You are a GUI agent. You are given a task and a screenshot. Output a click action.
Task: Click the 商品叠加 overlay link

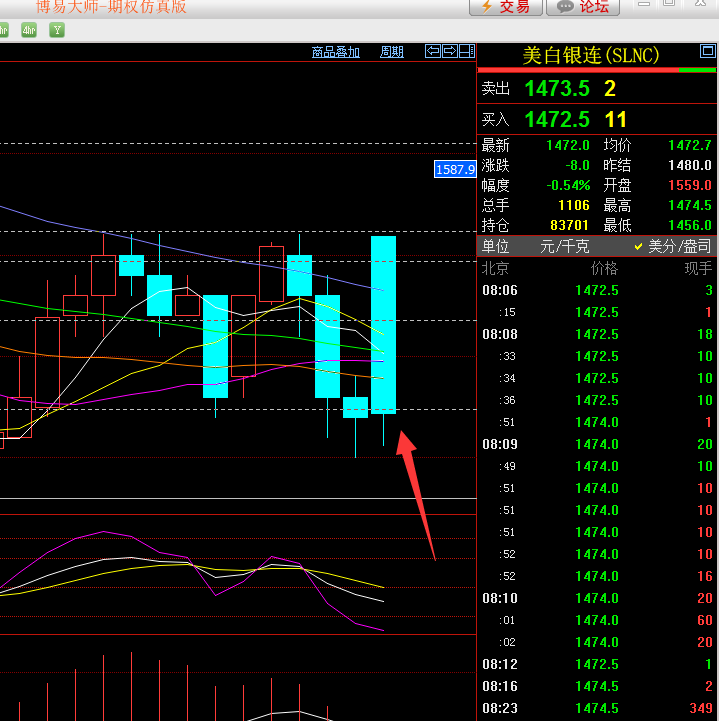coord(335,52)
